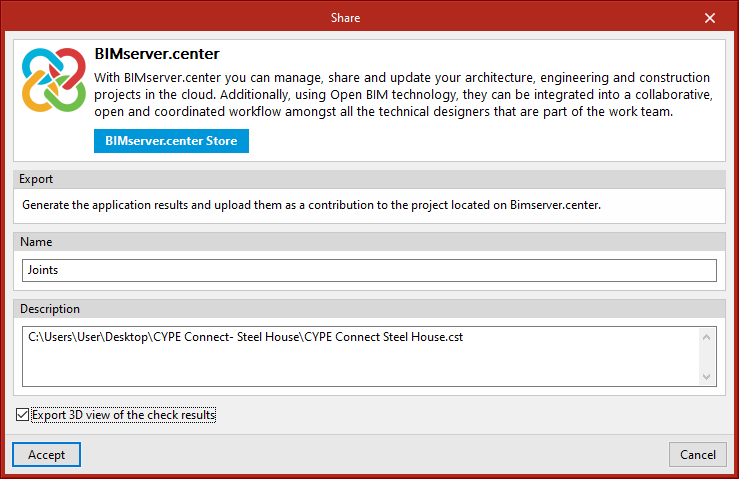Open the BIMserver.center Store

point(171,141)
